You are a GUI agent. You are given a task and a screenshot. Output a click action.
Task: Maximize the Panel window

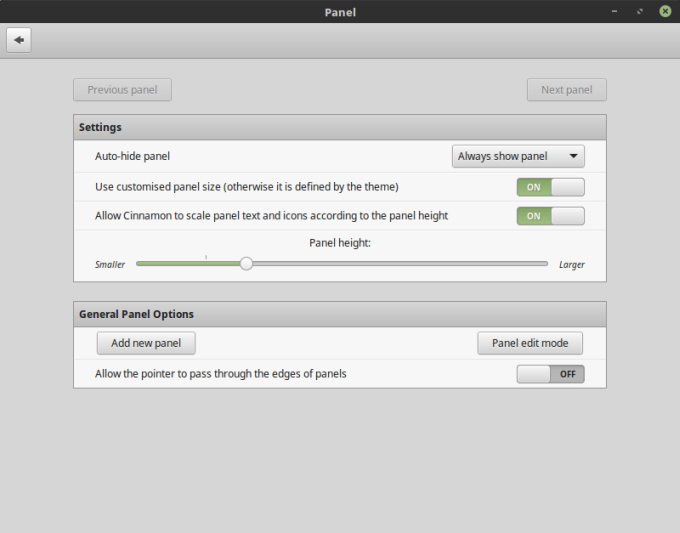coord(640,11)
